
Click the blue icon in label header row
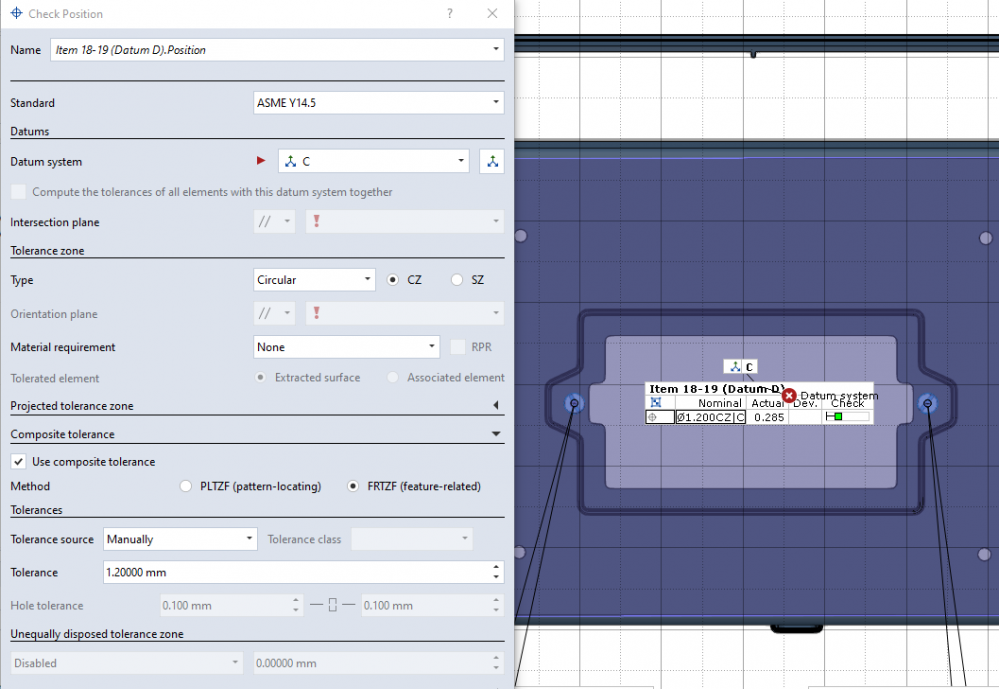pos(656,403)
